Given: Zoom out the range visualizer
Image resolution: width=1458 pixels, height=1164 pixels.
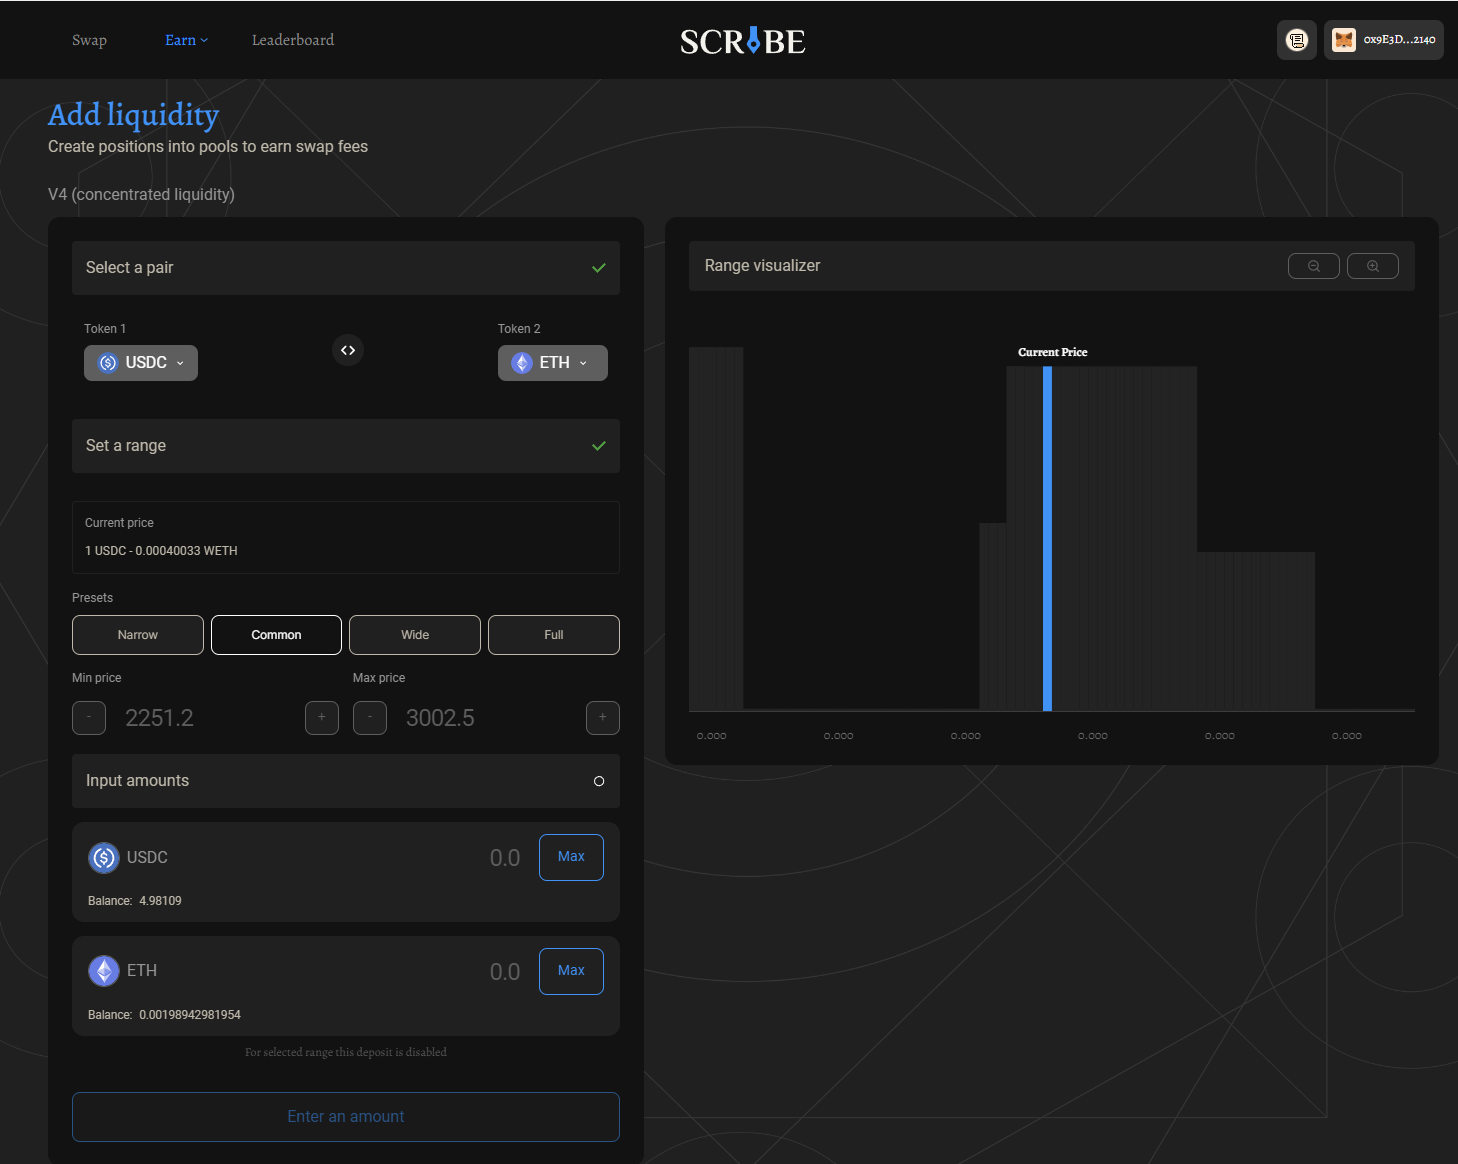Looking at the screenshot, I should click(x=1314, y=266).
